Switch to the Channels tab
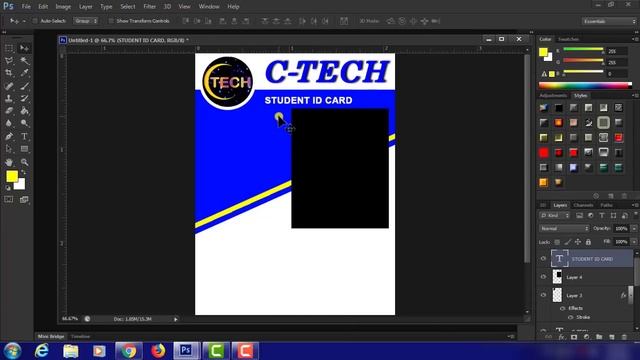The height and width of the screenshot is (360, 640). [583, 205]
